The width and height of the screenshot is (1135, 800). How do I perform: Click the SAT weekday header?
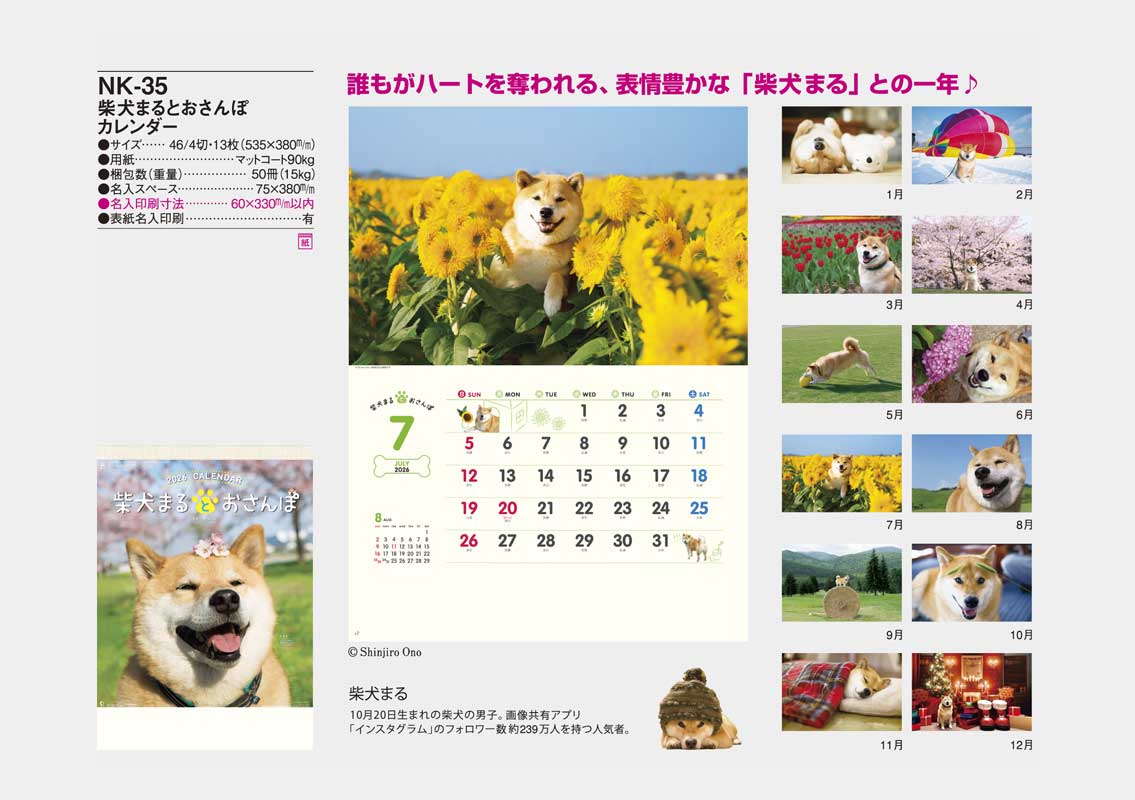[x=699, y=395]
